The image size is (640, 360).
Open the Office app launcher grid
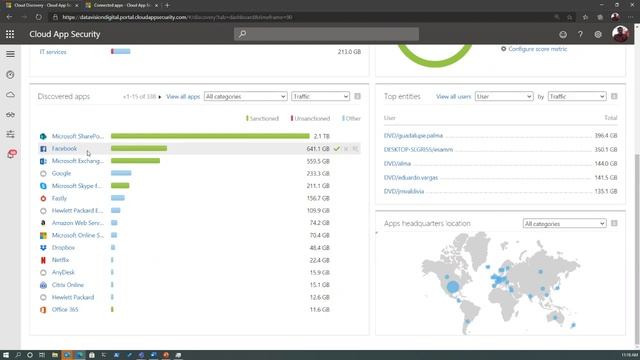point(10,34)
